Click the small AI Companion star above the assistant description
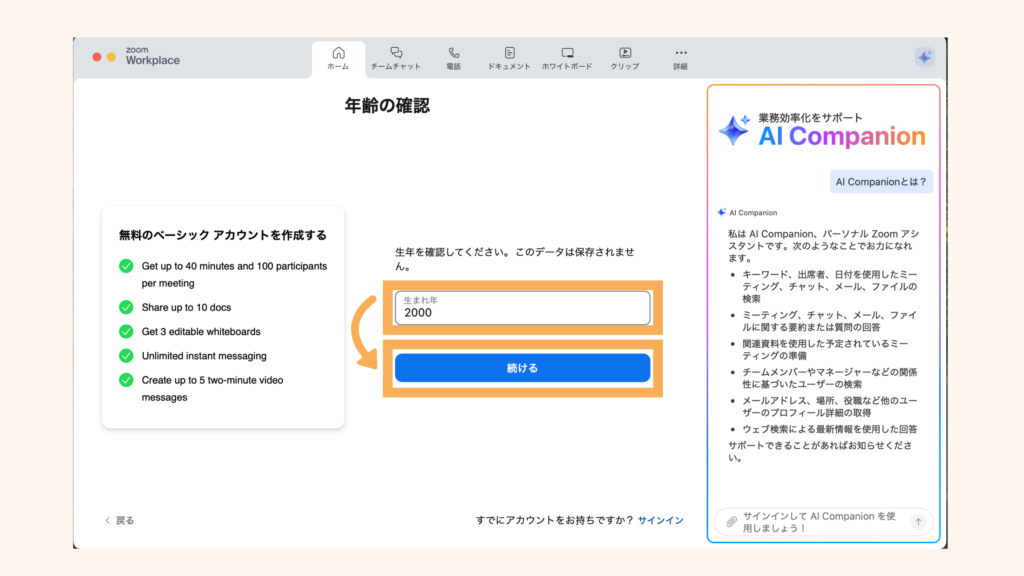This screenshot has height=576, width=1024. [x=720, y=211]
